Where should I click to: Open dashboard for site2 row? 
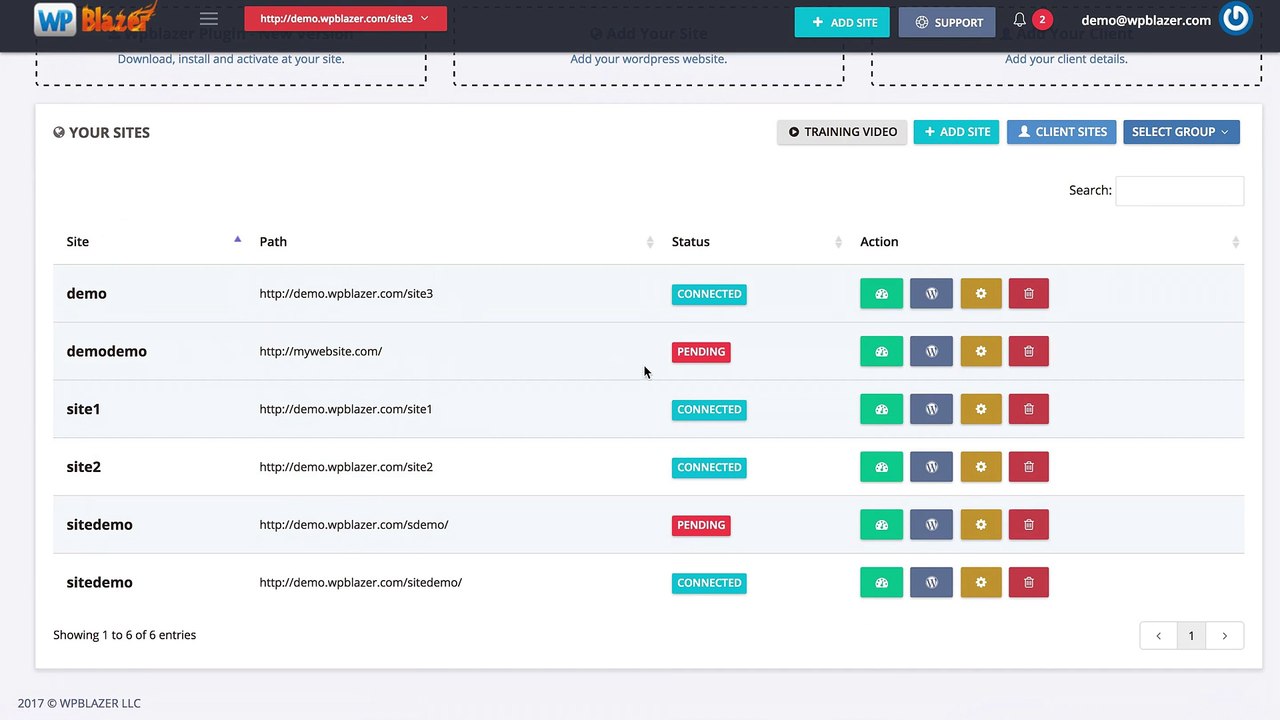tap(881, 467)
